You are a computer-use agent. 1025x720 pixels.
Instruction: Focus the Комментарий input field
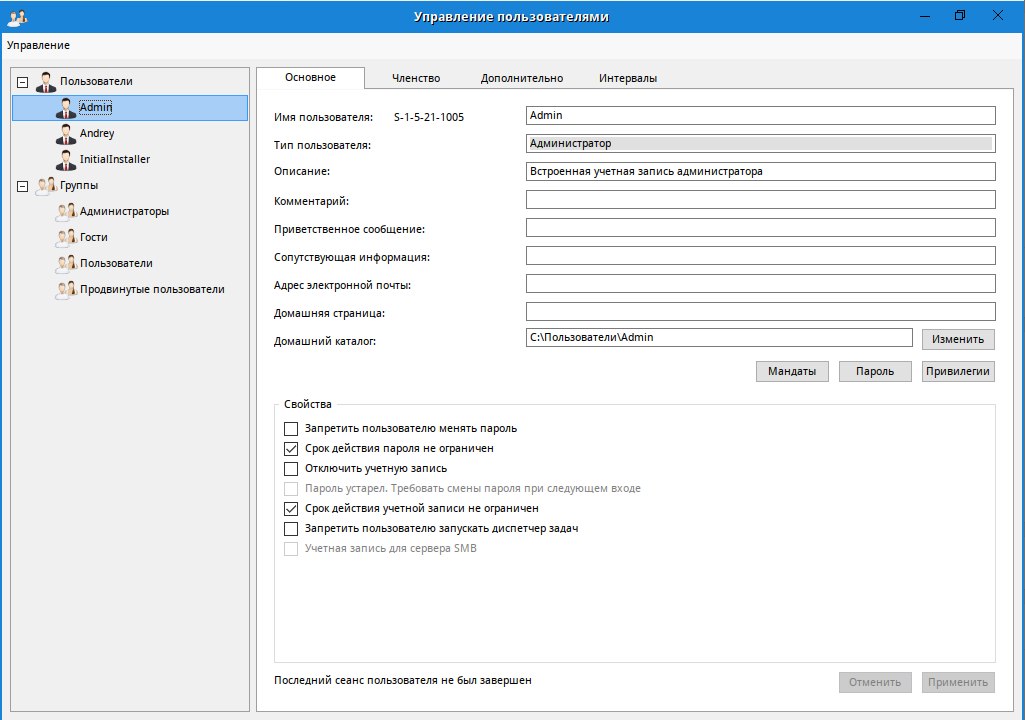tap(760, 200)
